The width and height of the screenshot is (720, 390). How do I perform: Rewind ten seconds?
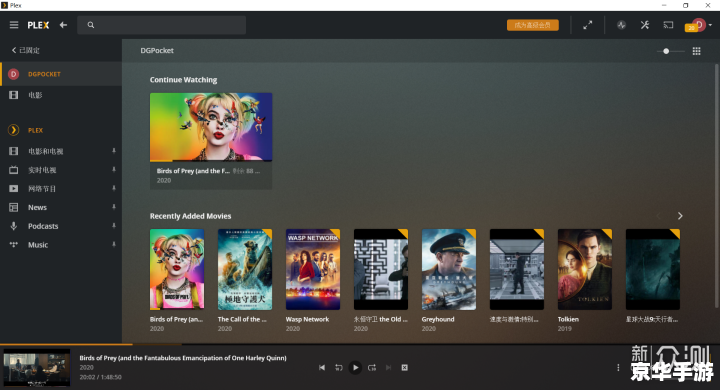pos(338,367)
